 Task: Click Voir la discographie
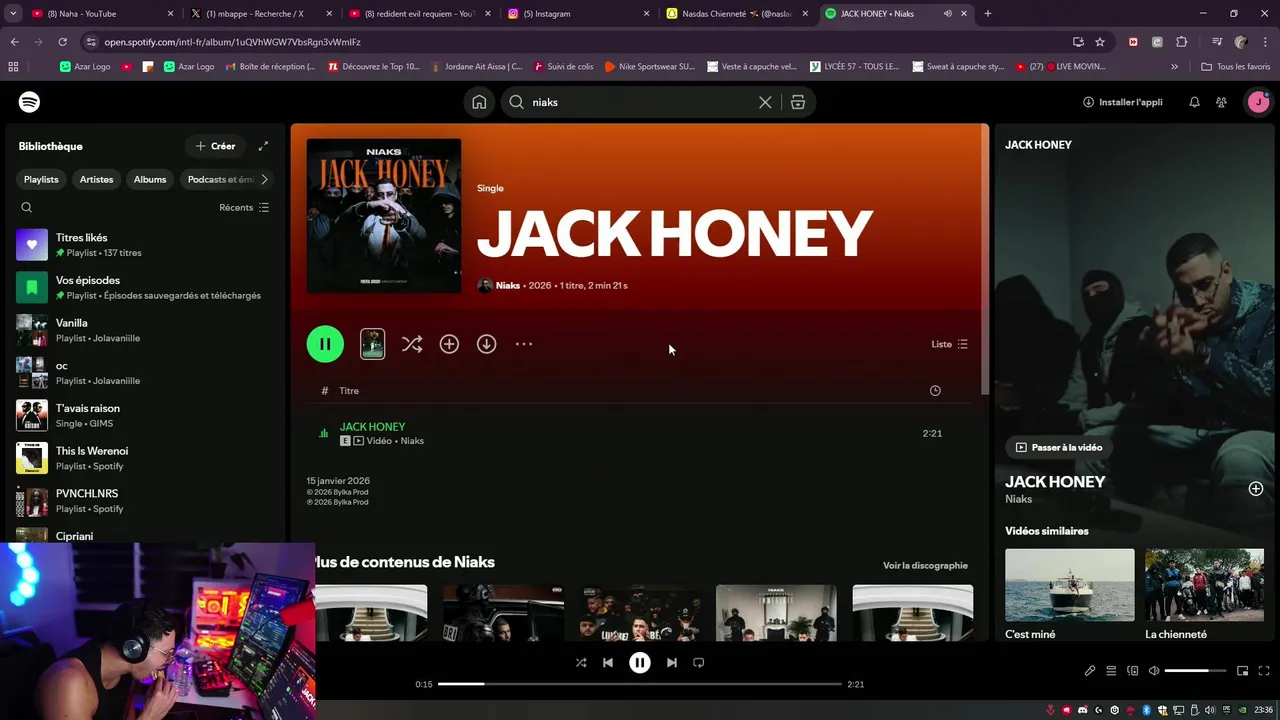click(x=925, y=565)
